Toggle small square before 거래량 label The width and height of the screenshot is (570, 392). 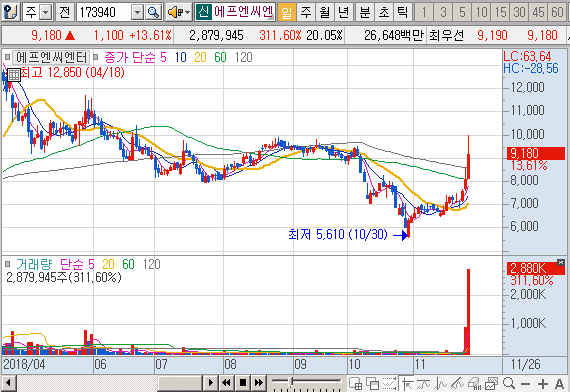click(7, 264)
